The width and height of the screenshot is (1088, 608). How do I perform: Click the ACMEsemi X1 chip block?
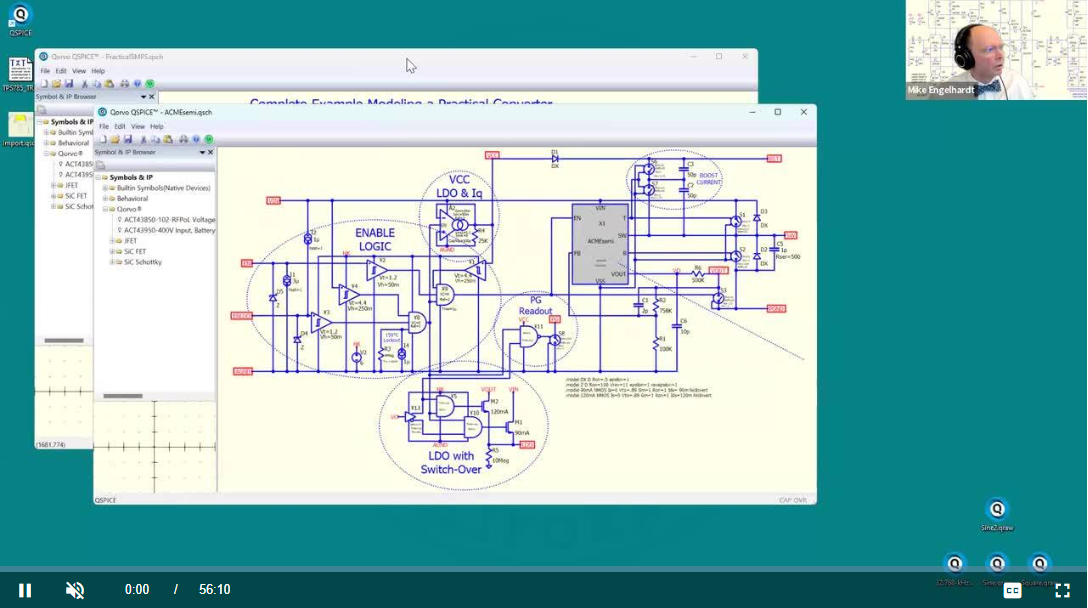pyautogui.click(x=600, y=244)
